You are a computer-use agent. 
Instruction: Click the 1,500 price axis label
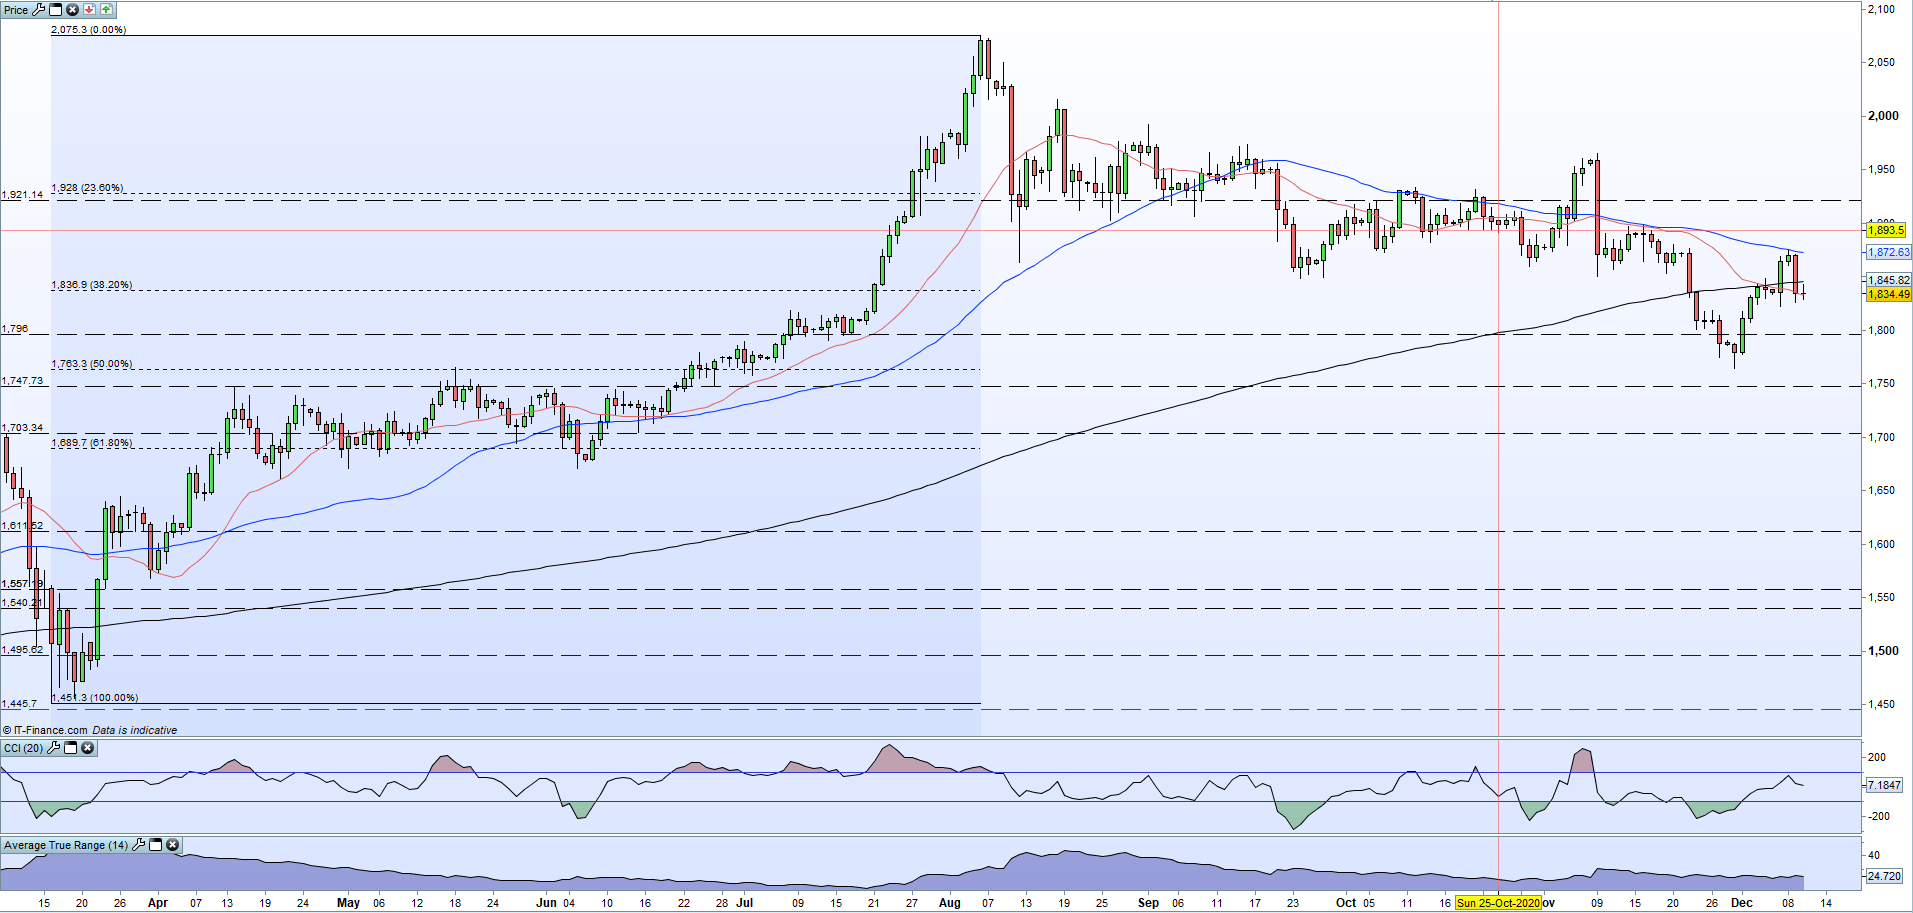point(1883,651)
